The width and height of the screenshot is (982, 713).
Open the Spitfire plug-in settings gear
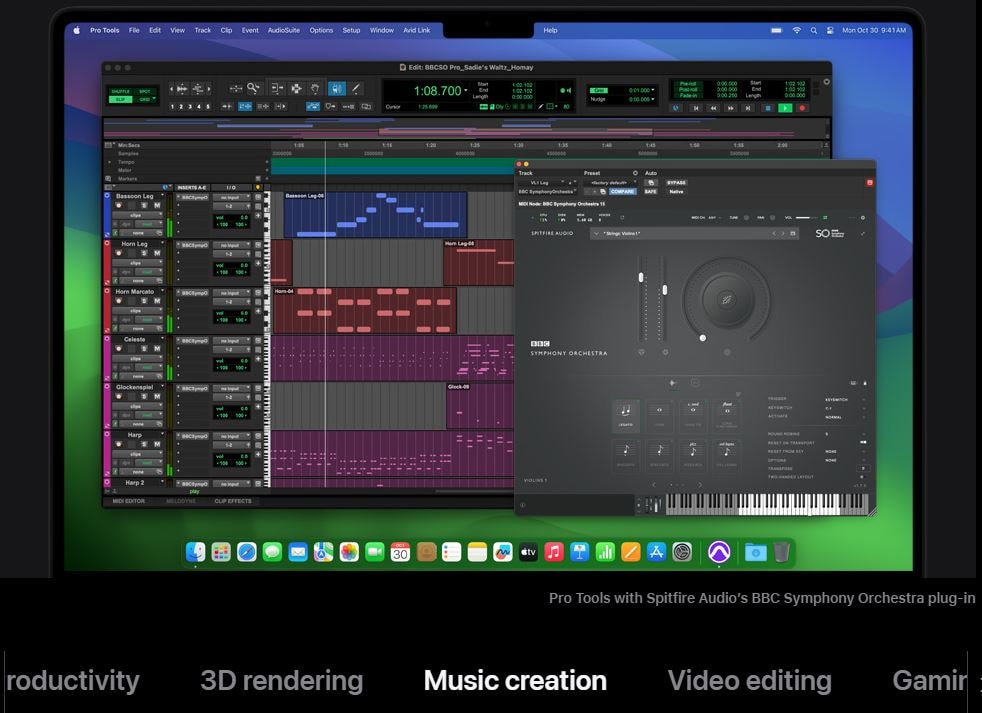(863, 217)
